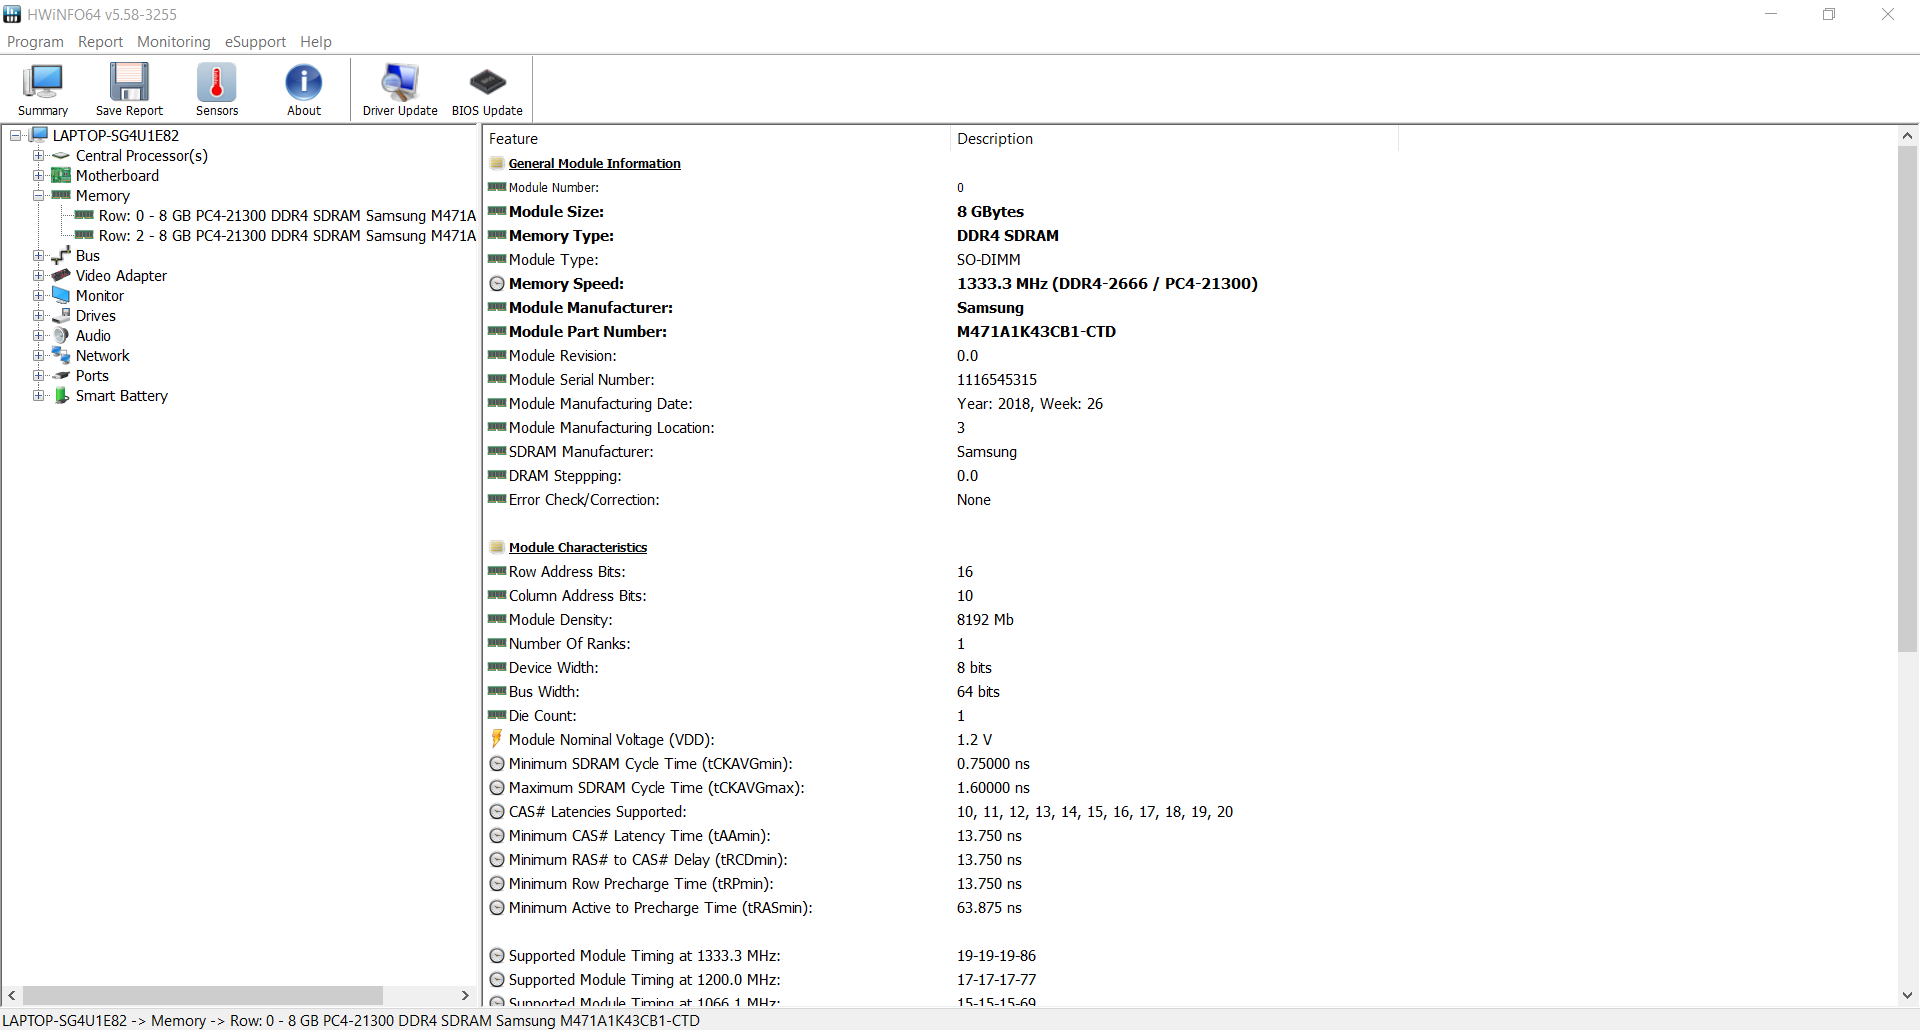Viewport: 1920px width, 1030px height.
Task: Click the Smart Battery icon in the tree
Action: point(61,395)
